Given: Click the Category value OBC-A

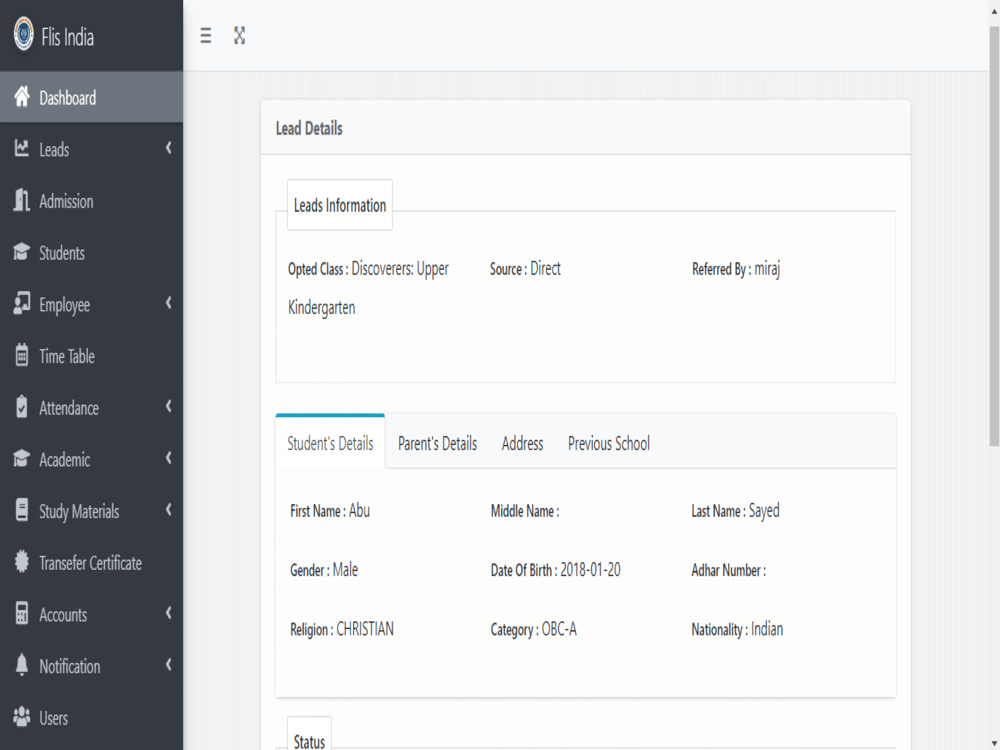Looking at the screenshot, I should point(559,629).
